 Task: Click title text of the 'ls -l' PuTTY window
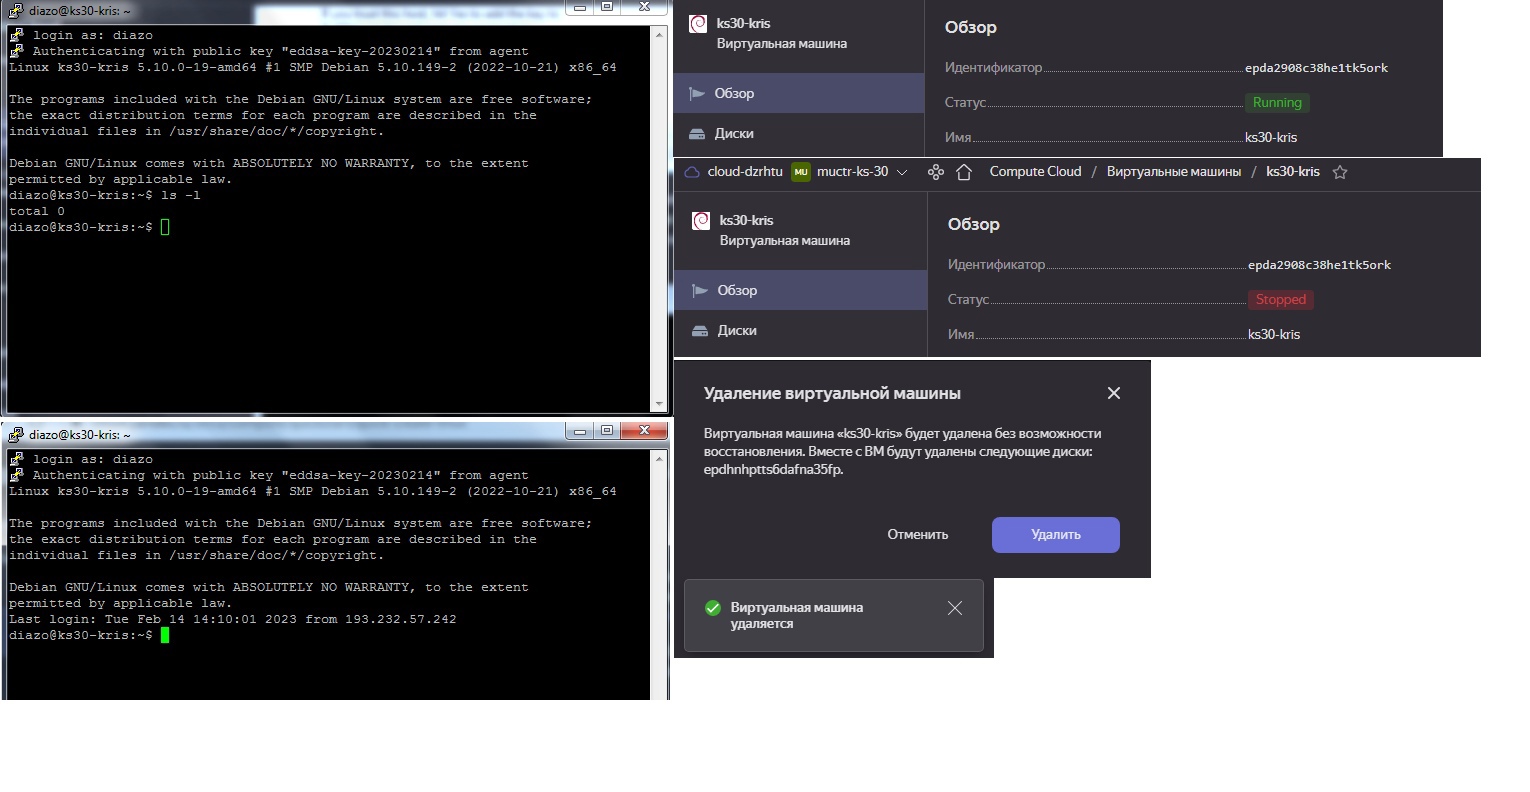79,11
